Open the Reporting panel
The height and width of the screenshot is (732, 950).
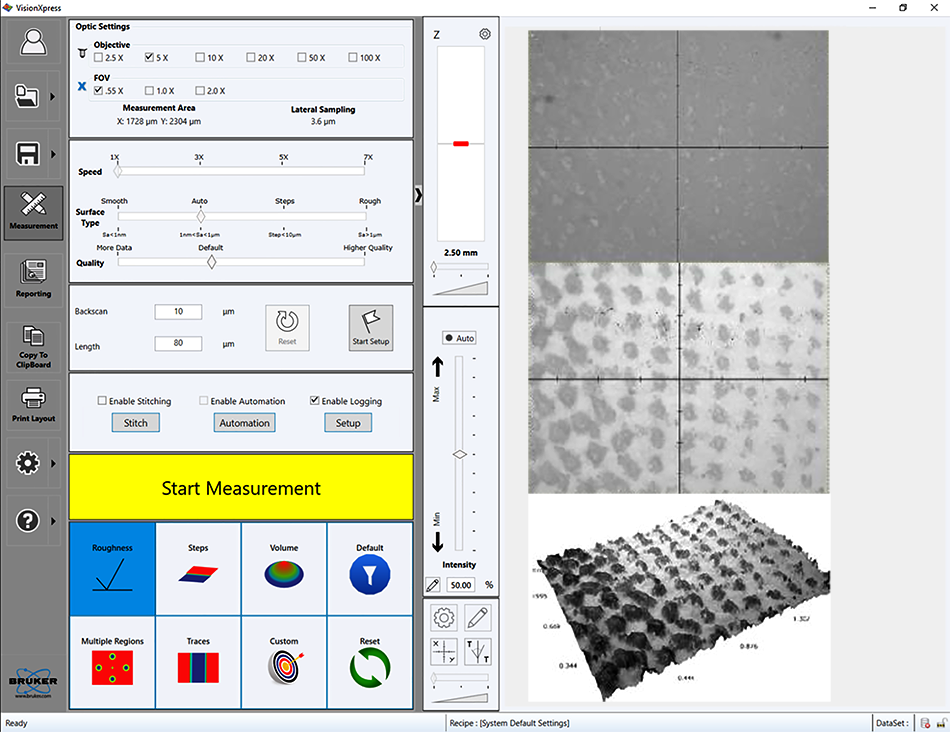click(33, 277)
